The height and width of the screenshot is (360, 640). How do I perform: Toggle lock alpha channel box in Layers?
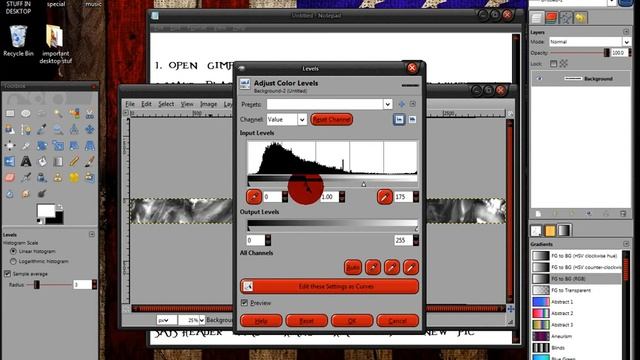pos(564,63)
